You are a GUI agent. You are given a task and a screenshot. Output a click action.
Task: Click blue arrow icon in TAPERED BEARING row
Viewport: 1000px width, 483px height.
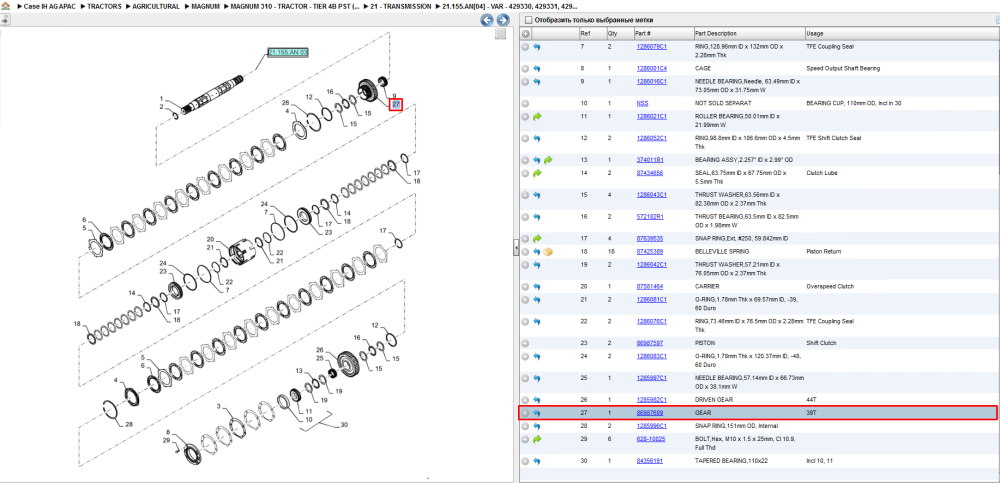(x=537, y=461)
